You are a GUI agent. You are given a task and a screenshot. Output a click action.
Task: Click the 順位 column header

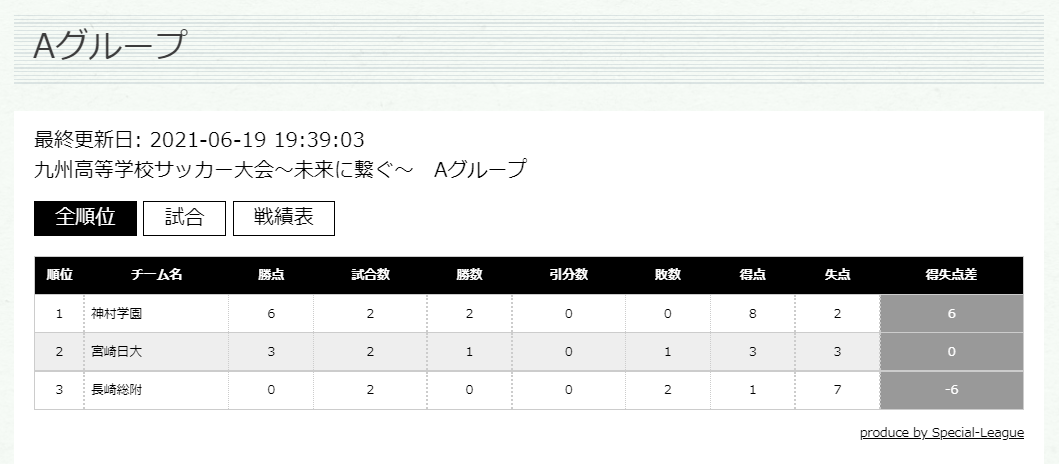click(x=59, y=275)
